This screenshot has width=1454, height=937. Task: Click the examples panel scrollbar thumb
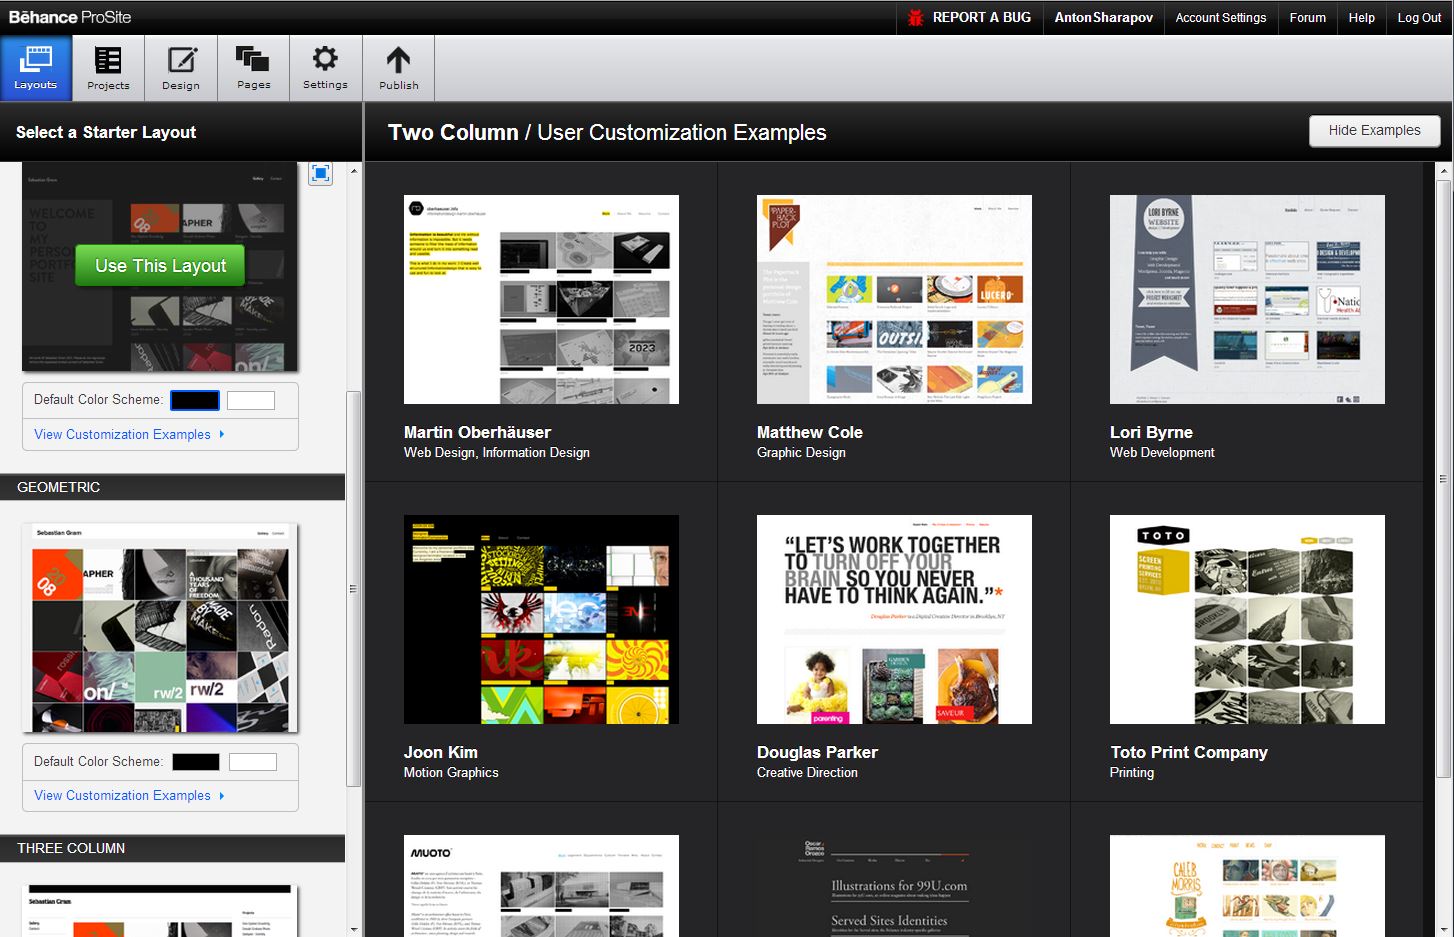point(1443,479)
